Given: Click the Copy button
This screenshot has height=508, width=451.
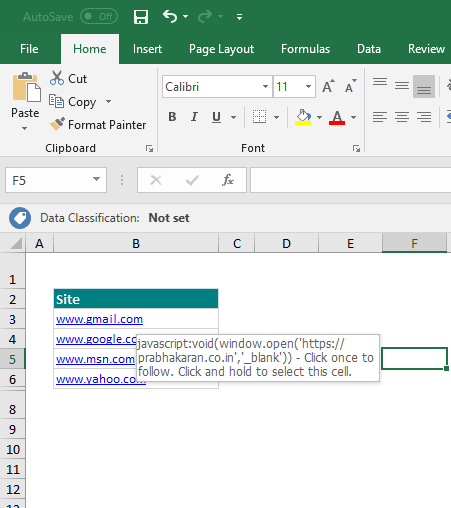Looking at the screenshot, I should click(73, 102).
